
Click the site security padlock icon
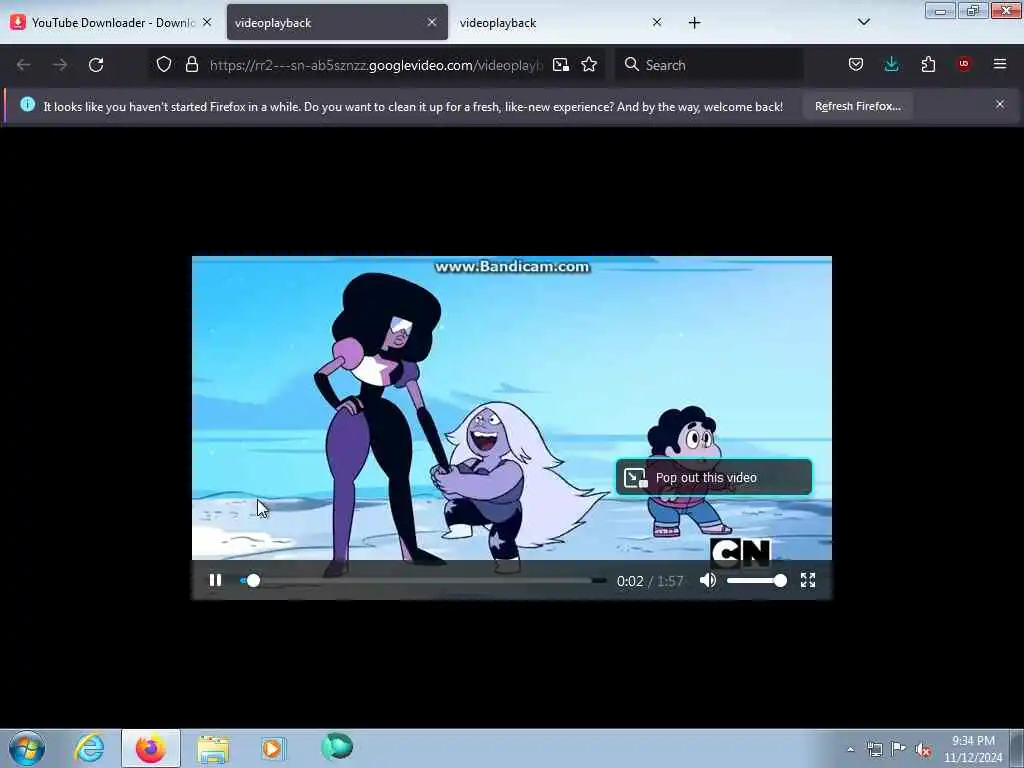pyautogui.click(x=191, y=65)
